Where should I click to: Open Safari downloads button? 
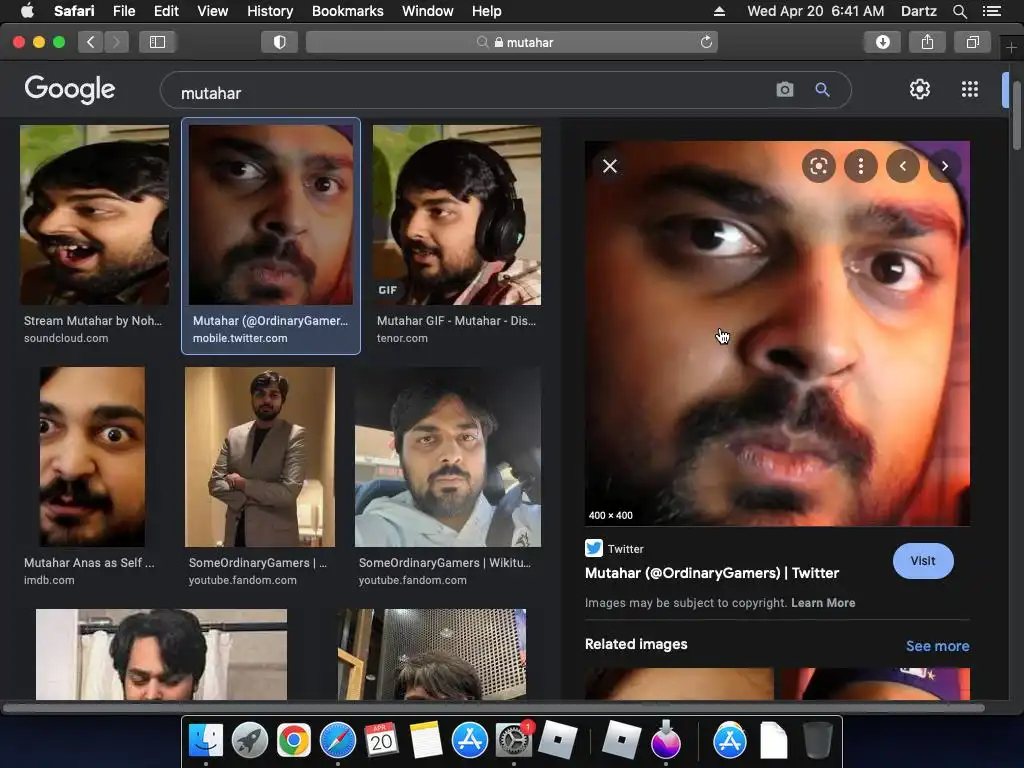coord(882,42)
